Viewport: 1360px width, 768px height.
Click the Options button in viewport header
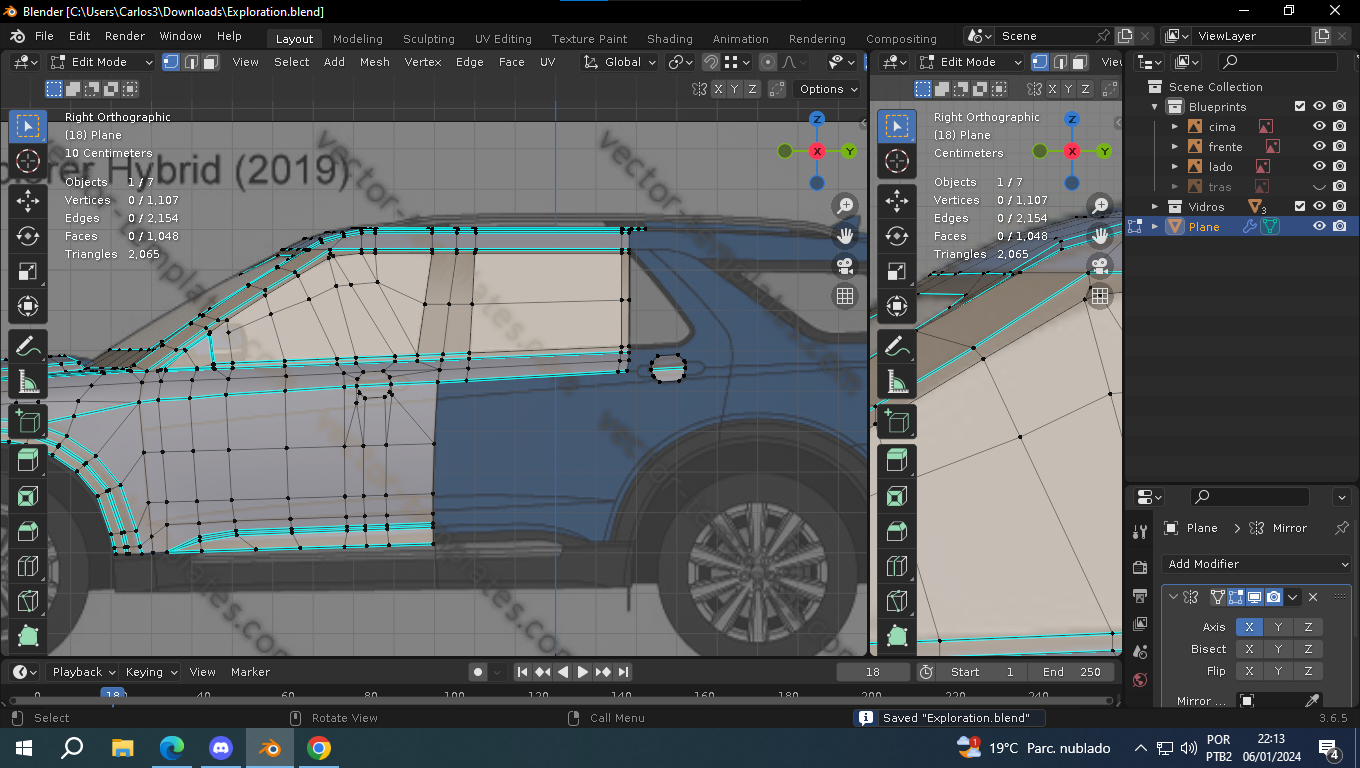(x=827, y=89)
